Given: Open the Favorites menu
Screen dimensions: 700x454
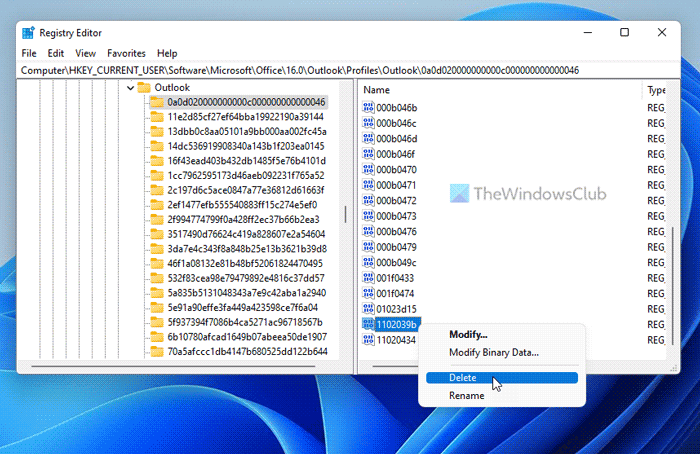Looking at the screenshot, I should (x=126, y=53).
